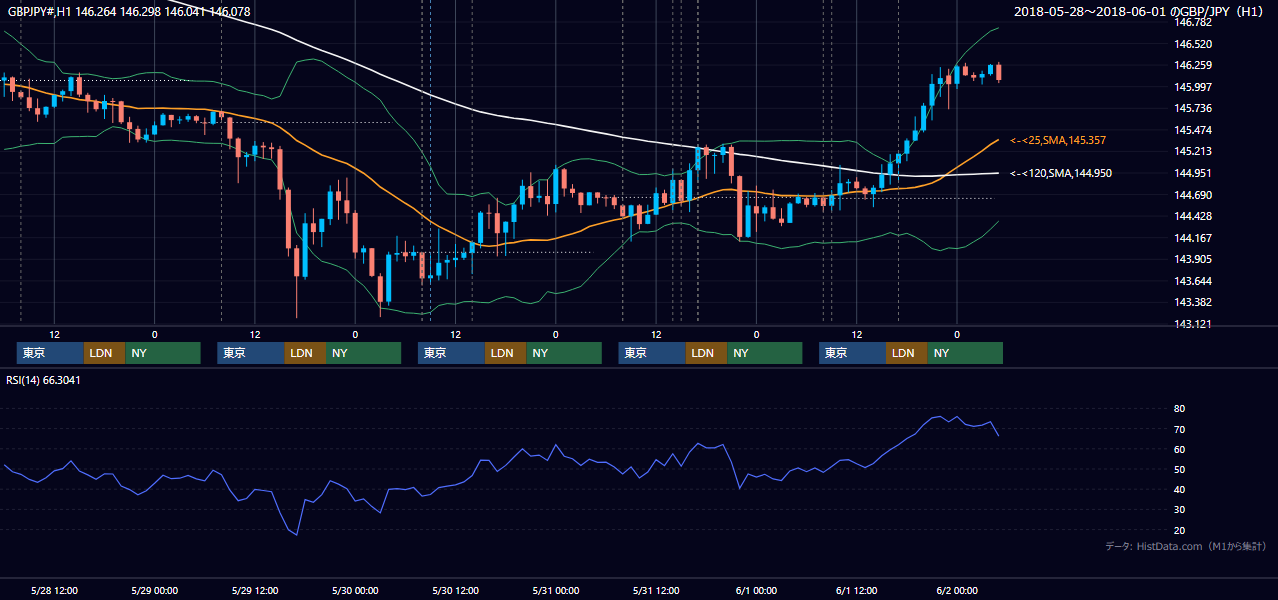Click the 6/1 12:00 time label
The width and height of the screenshot is (1278, 600).
coord(856,590)
